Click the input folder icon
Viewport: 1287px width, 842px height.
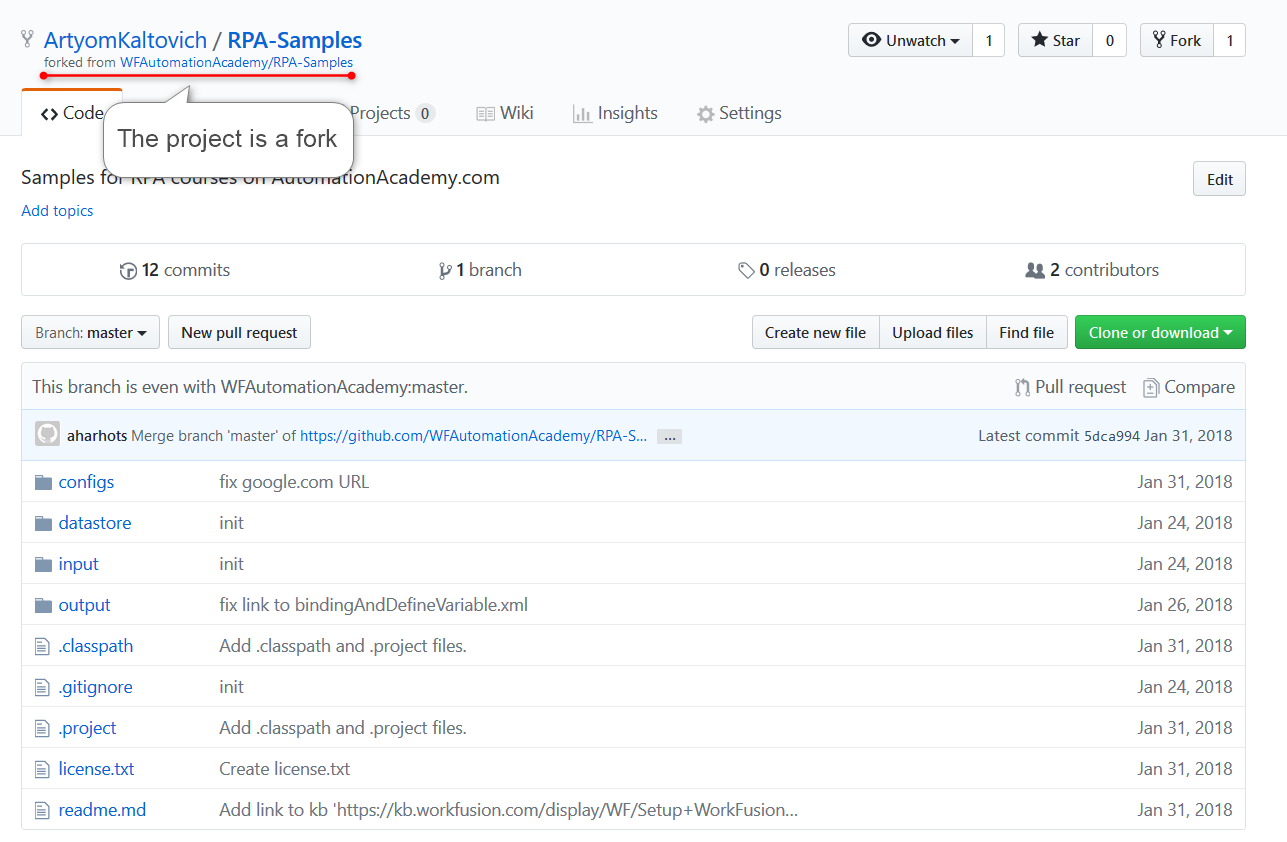point(43,564)
